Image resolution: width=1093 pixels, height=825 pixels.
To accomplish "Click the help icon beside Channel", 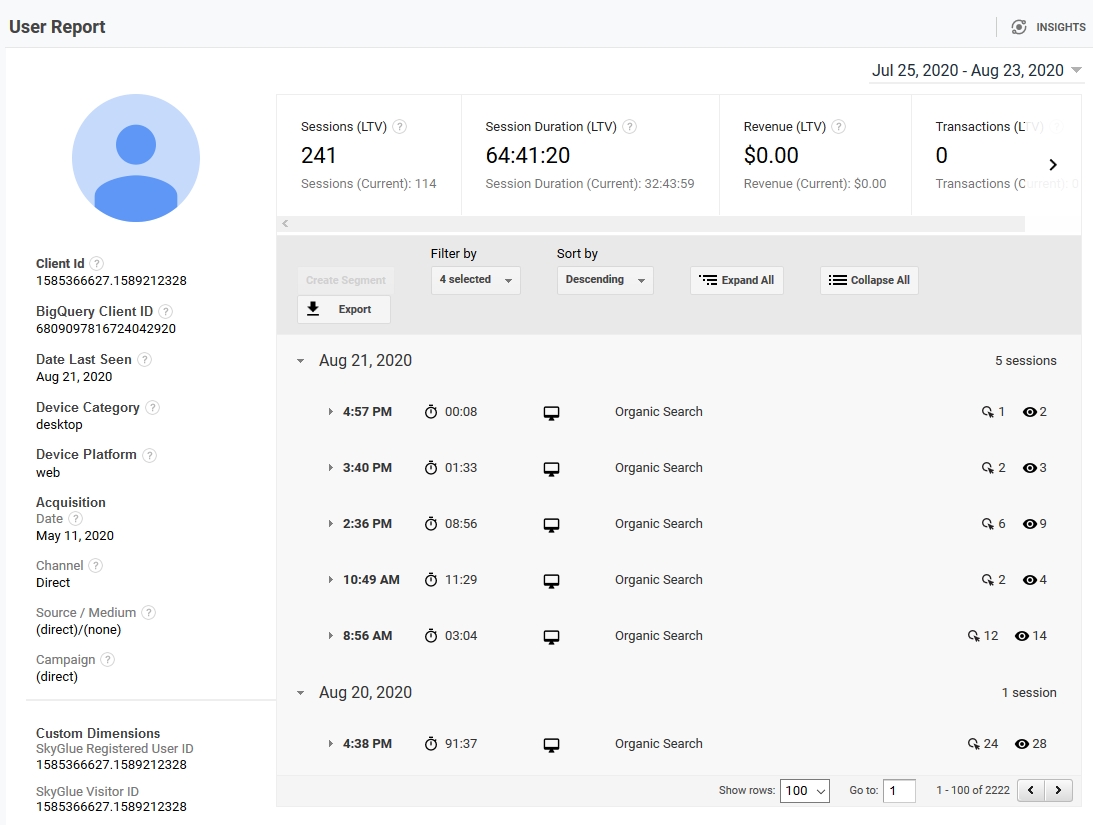I will pyautogui.click(x=96, y=566).
